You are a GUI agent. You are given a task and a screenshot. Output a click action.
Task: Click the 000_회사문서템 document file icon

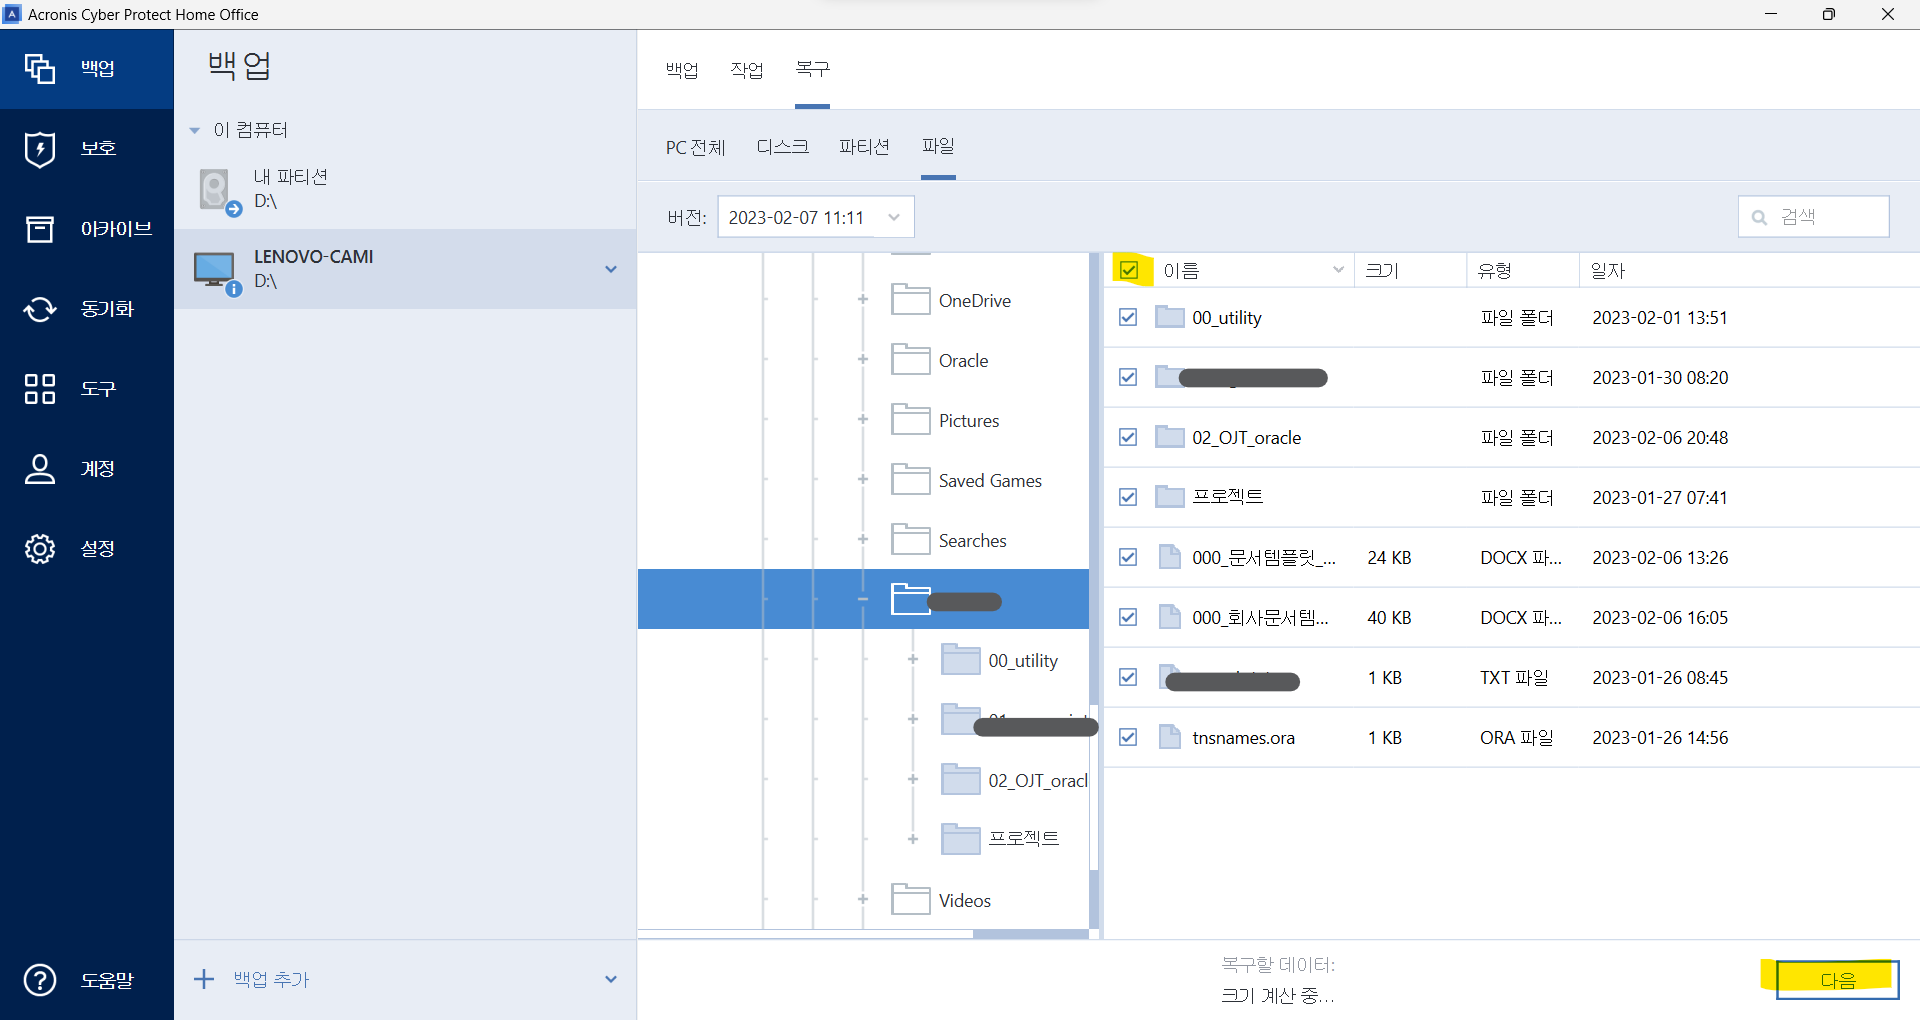pos(1169,617)
